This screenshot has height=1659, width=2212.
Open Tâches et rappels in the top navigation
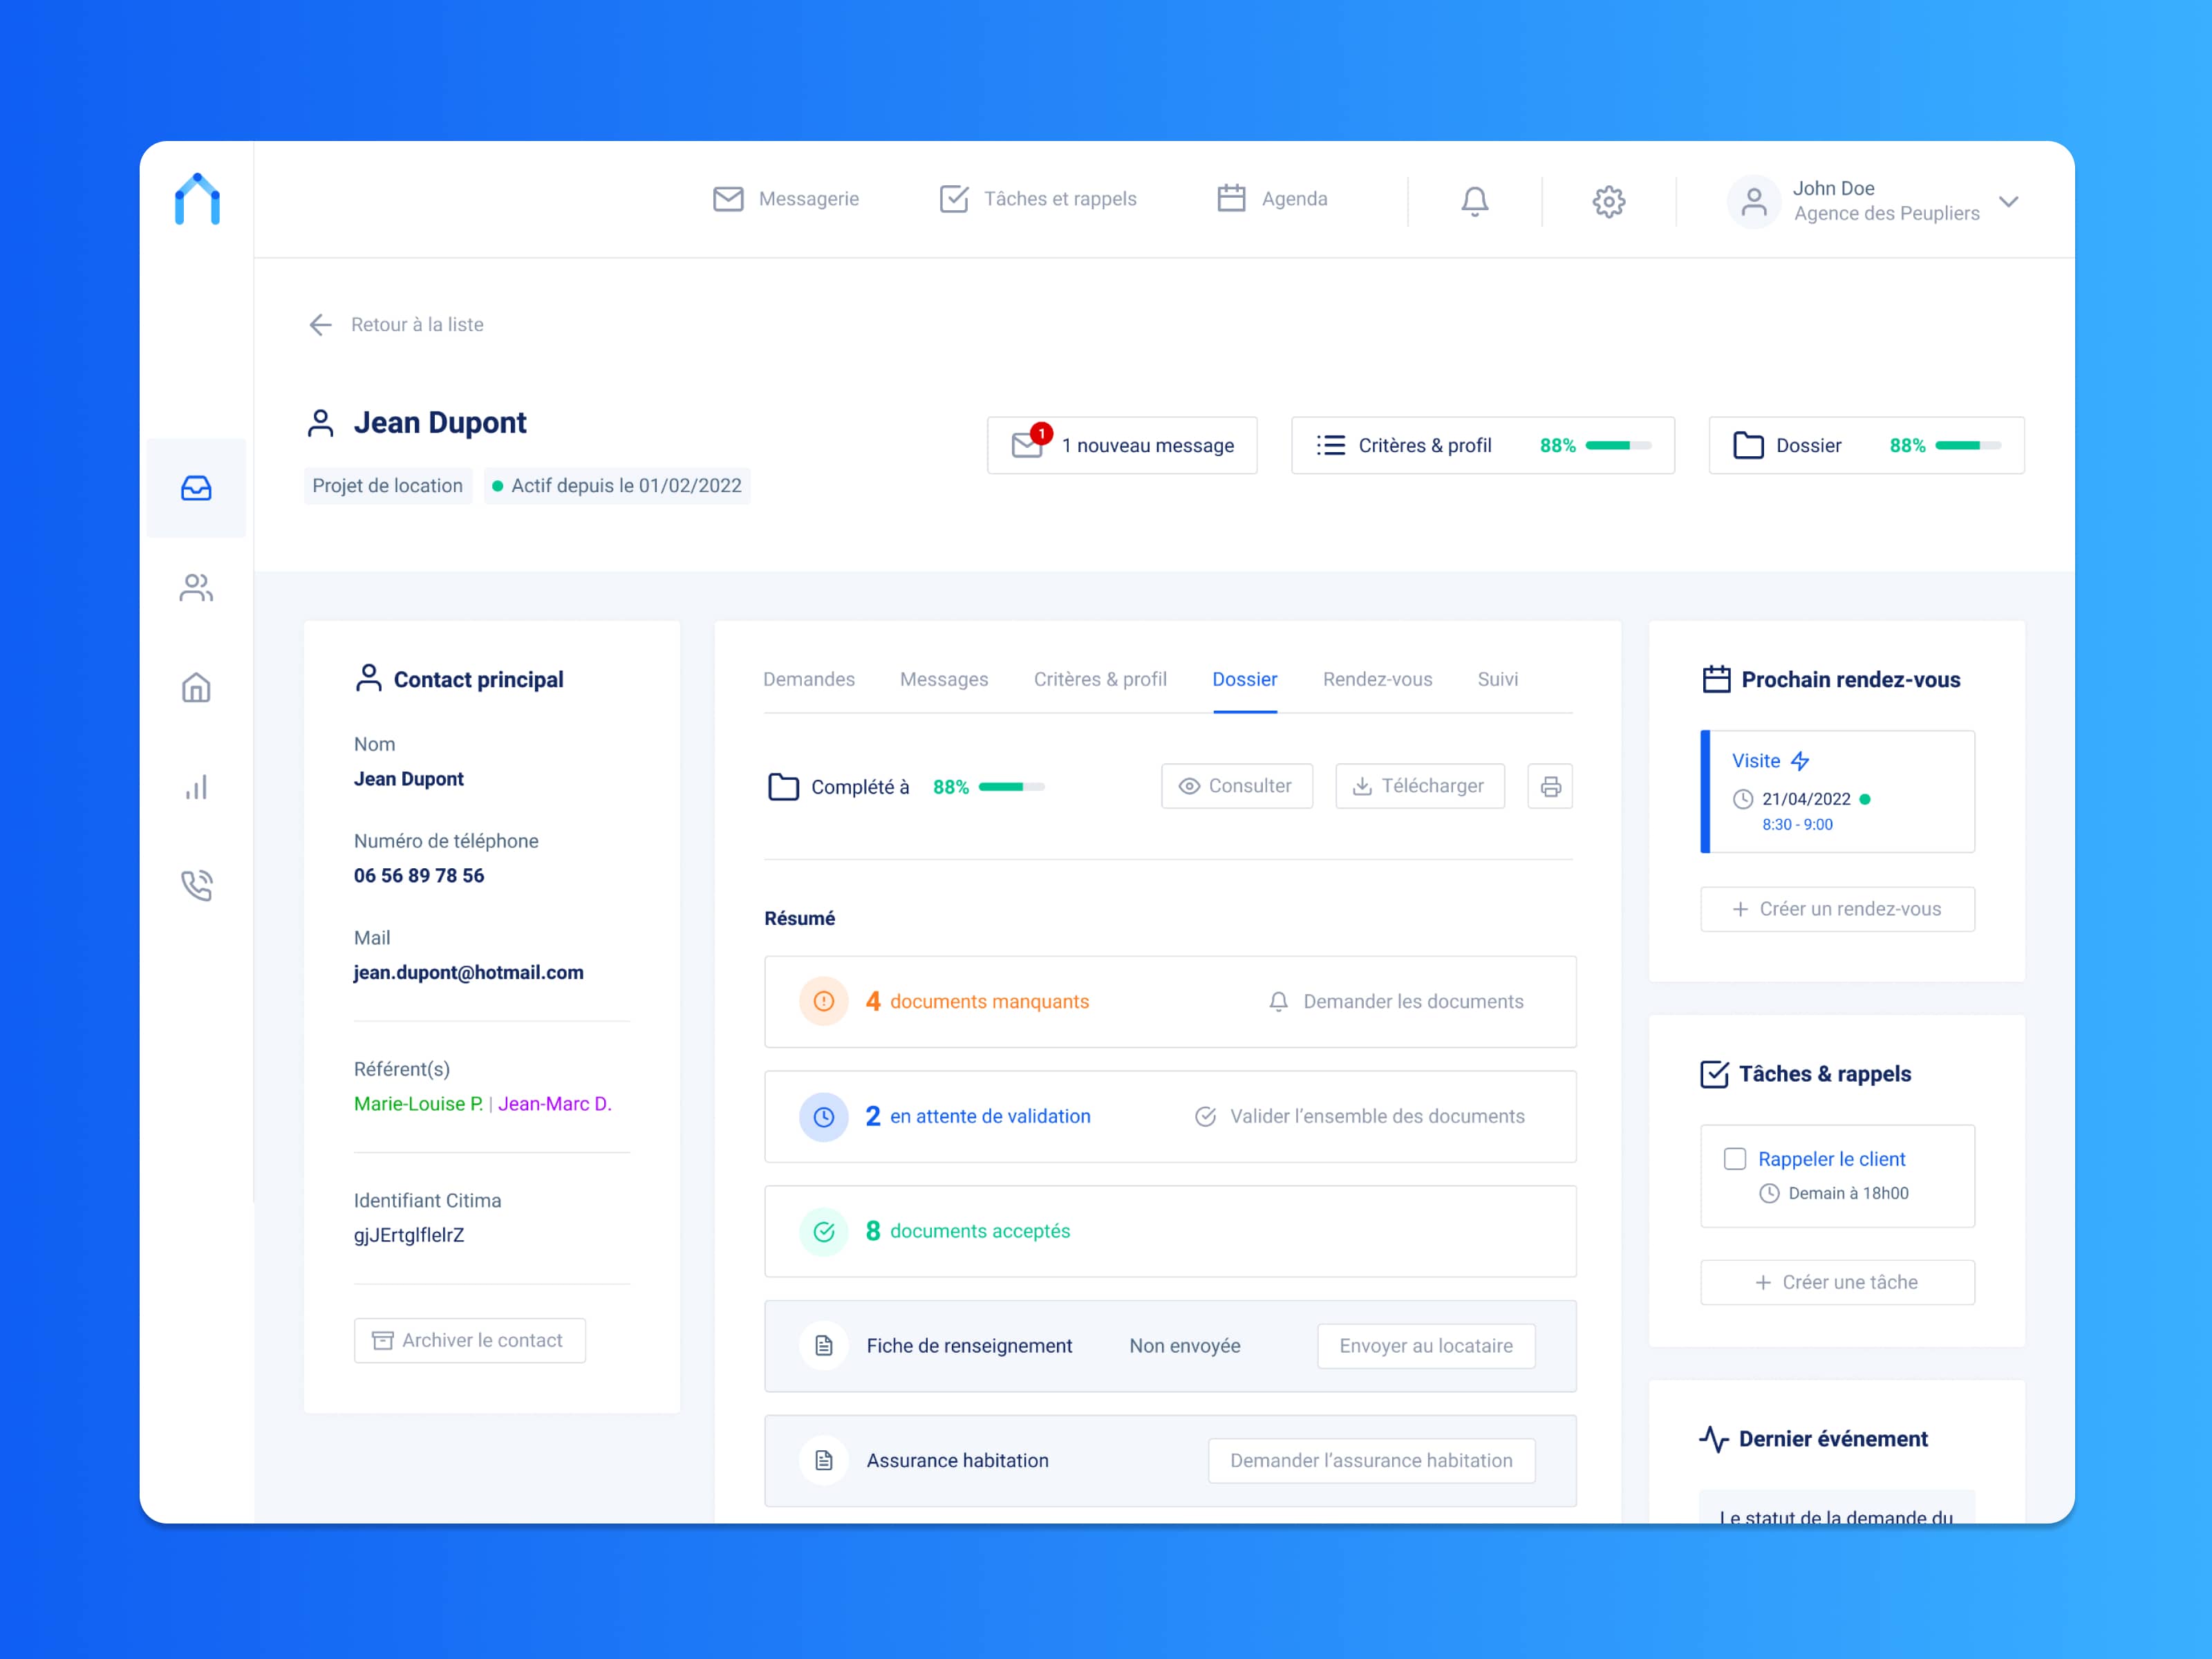click(x=1038, y=199)
